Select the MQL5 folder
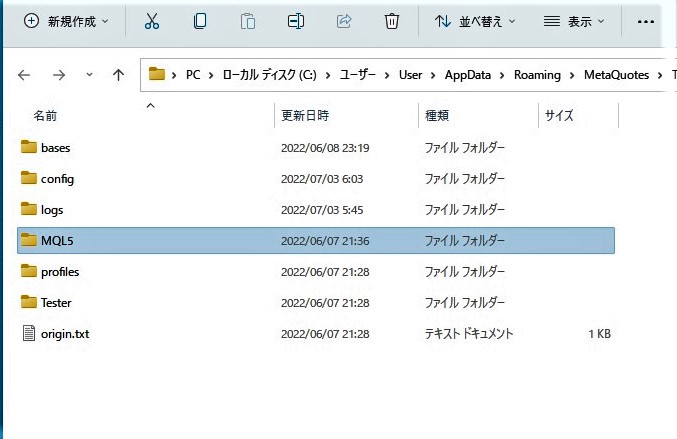 57,240
